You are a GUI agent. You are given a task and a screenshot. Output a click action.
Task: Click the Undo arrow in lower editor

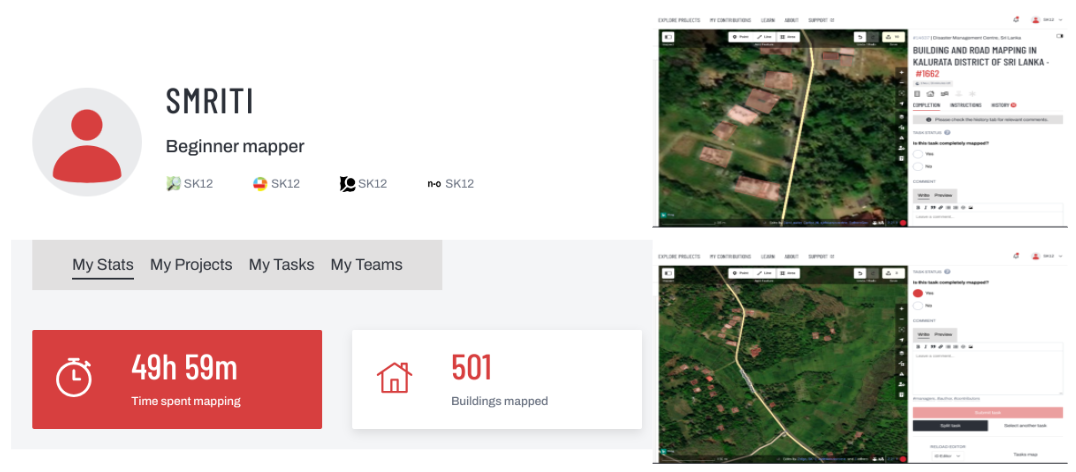(x=861, y=273)
